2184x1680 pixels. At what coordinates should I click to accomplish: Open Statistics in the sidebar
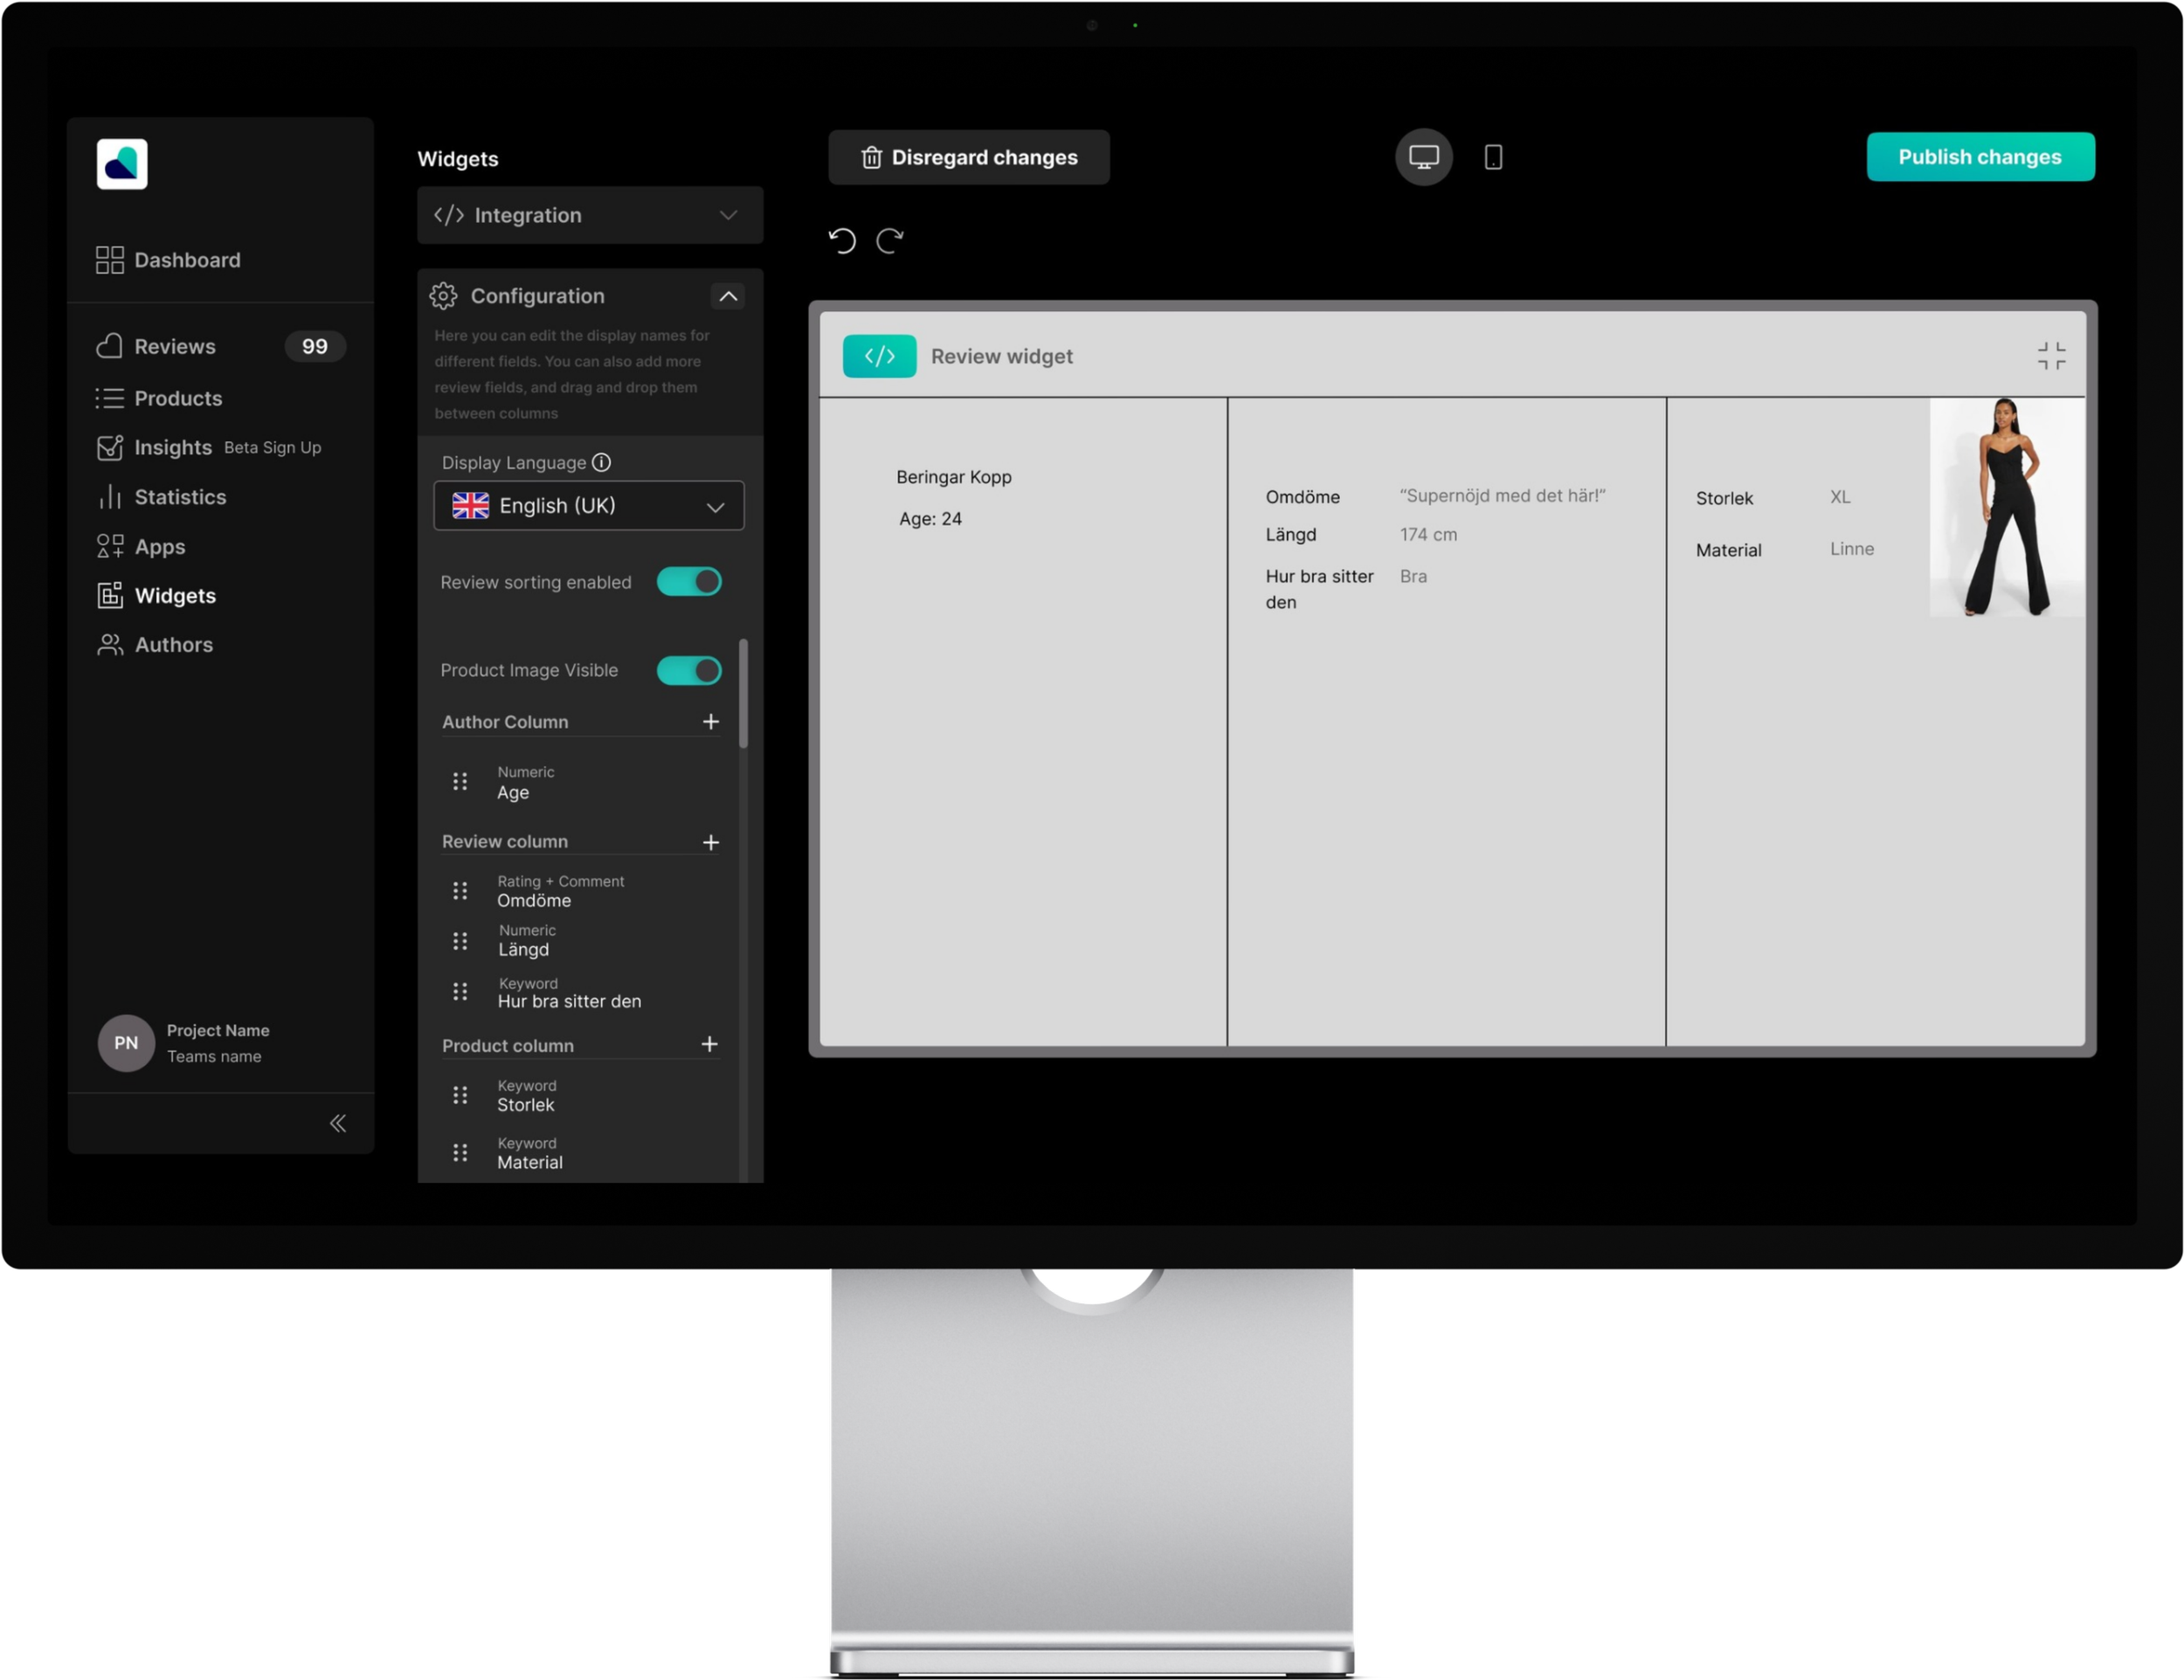click(x=180, y=497)
